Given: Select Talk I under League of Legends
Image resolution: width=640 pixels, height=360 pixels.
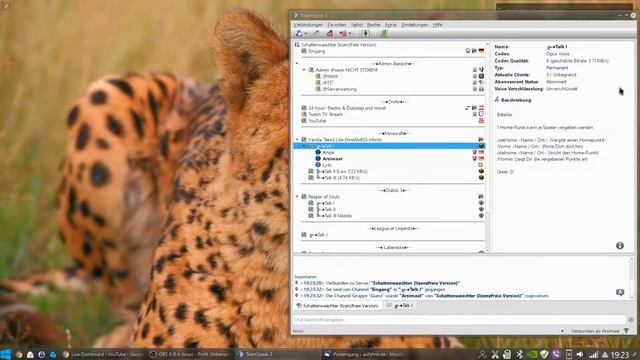Looking at the screenshot, I should tap(319, 235).
